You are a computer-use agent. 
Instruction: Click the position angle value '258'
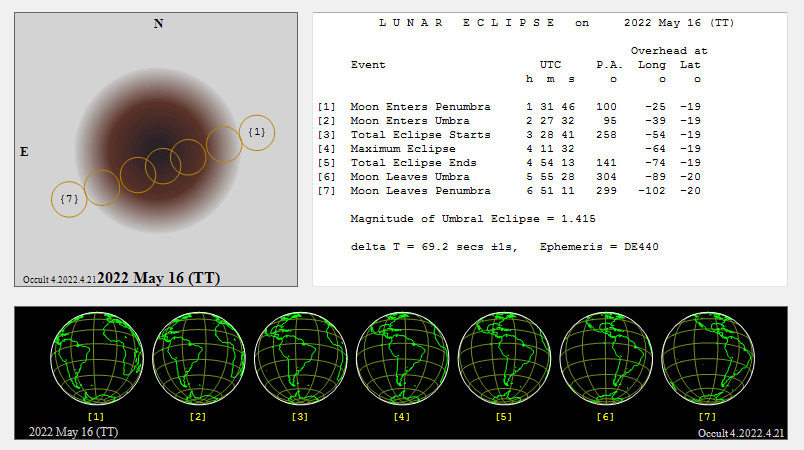(x=606, y=135)
